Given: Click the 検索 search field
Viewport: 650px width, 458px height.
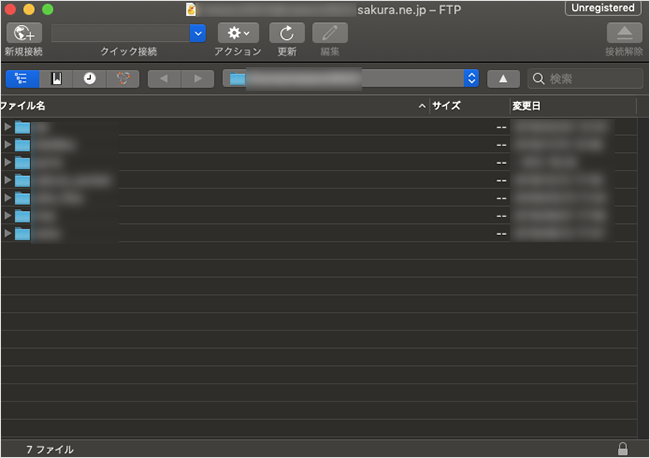Looking at the screenshot, I should [590, 78].
